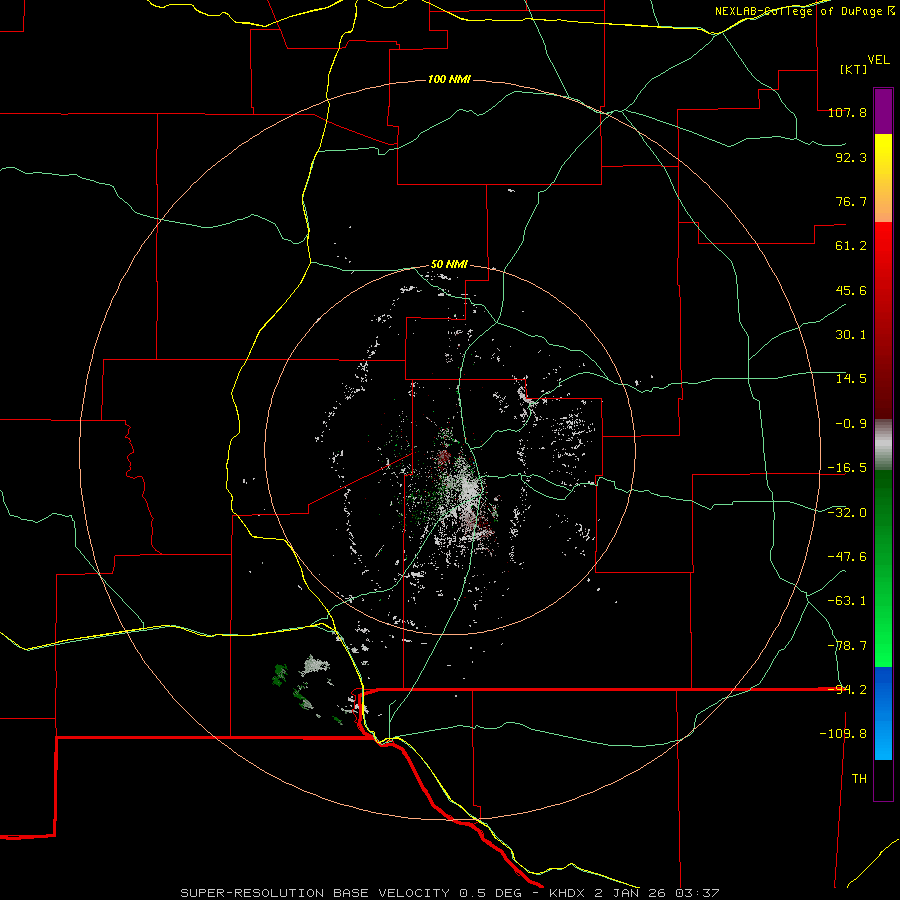Click the gray near-zero segment of the velocity scale
Image resolution: width=900 pixels, height=900 pixels.
883,445
